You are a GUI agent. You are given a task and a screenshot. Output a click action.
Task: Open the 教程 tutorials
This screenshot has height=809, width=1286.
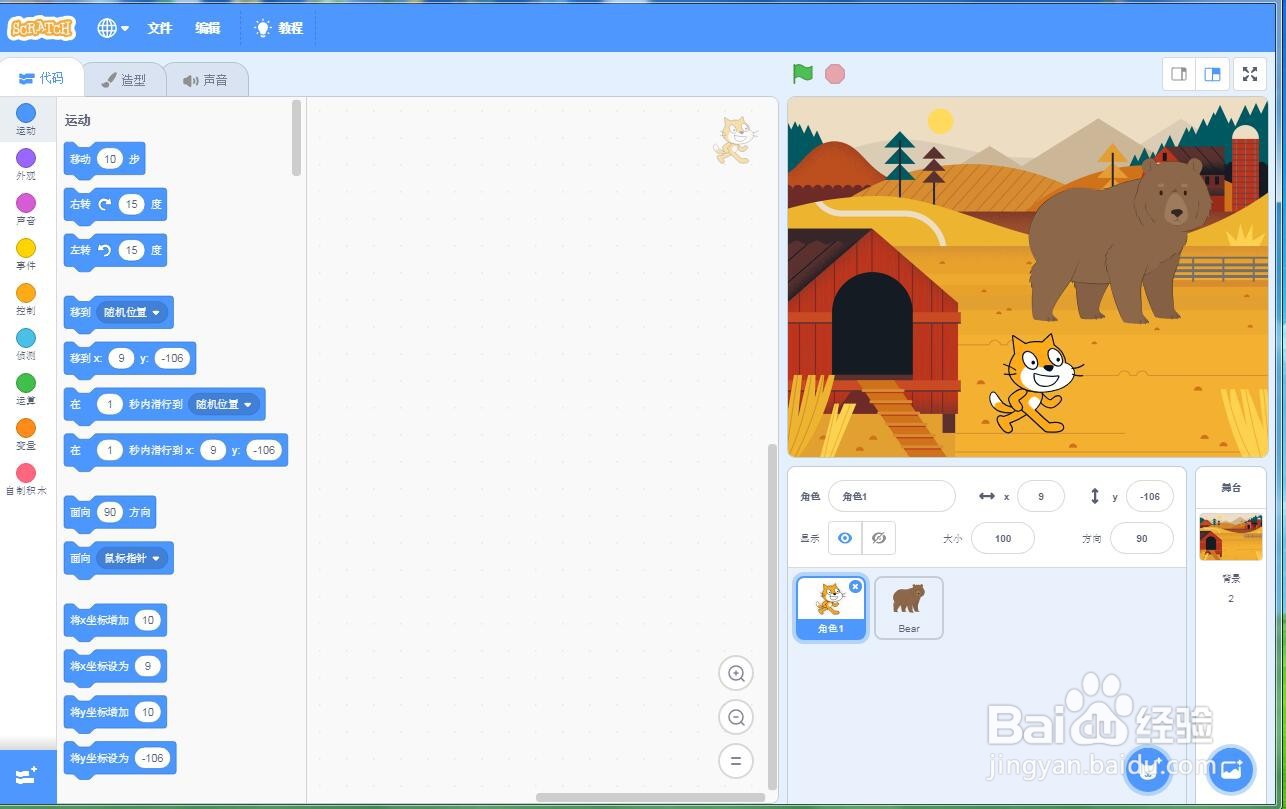coord(279,28)
